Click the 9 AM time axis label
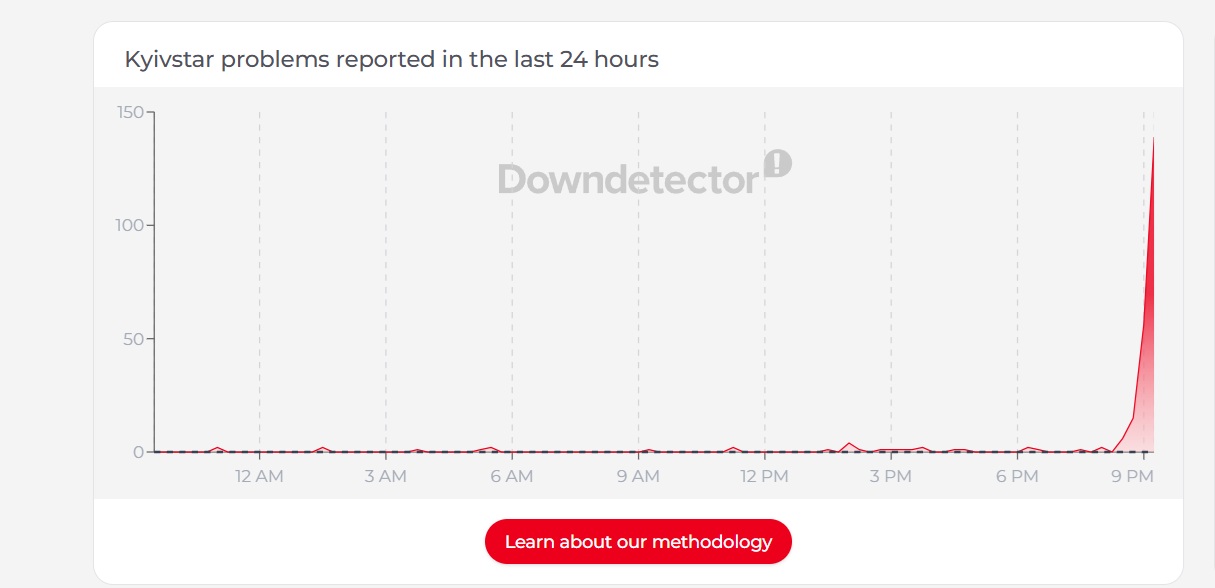Viewport: 1215px width, 588px height. [638, 477]
